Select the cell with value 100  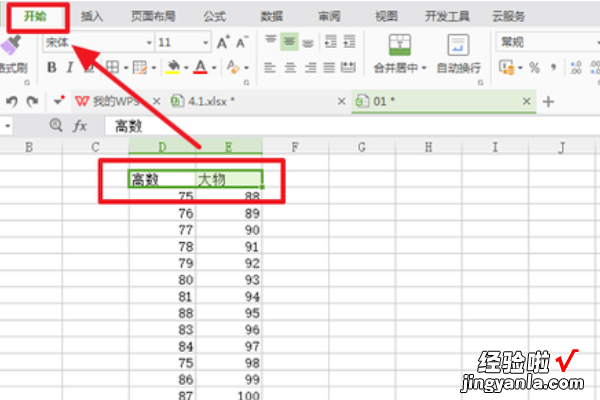(x=229, y=394)
